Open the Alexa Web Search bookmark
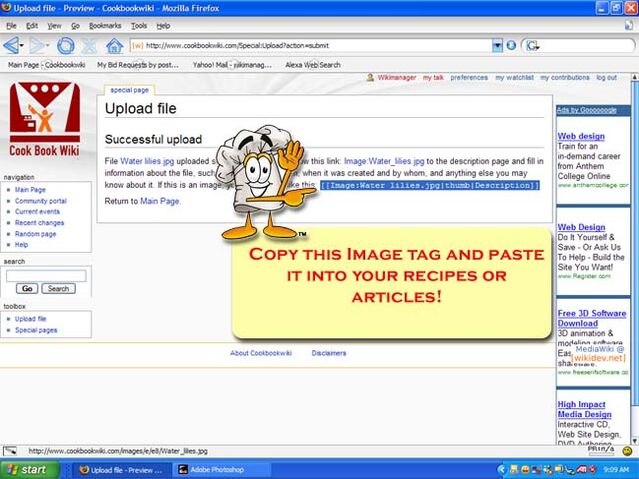Image resolution: width=639 pixels, height=479 pixels. tap(313, 65)
